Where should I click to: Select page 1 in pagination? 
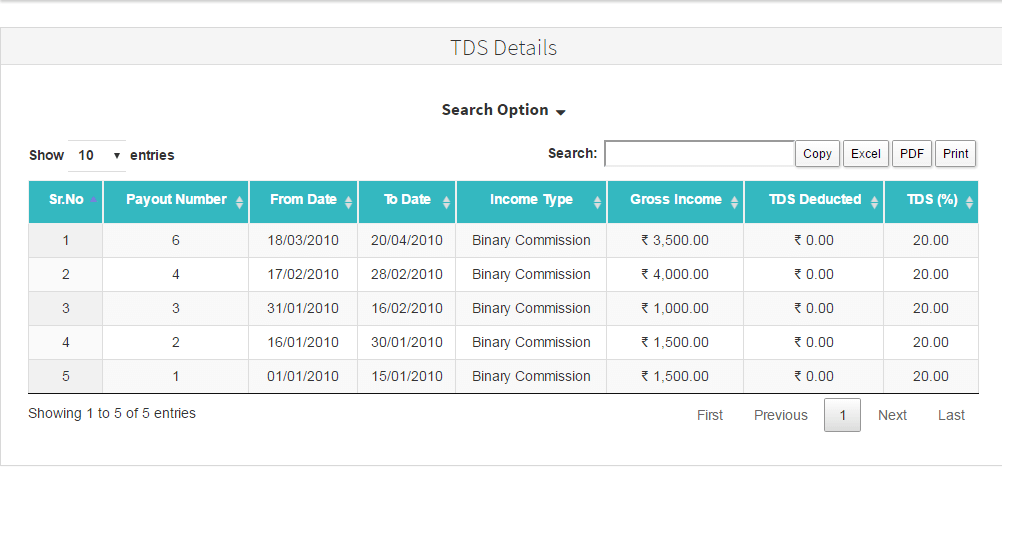pyautogui.click(x=842, y=415)
